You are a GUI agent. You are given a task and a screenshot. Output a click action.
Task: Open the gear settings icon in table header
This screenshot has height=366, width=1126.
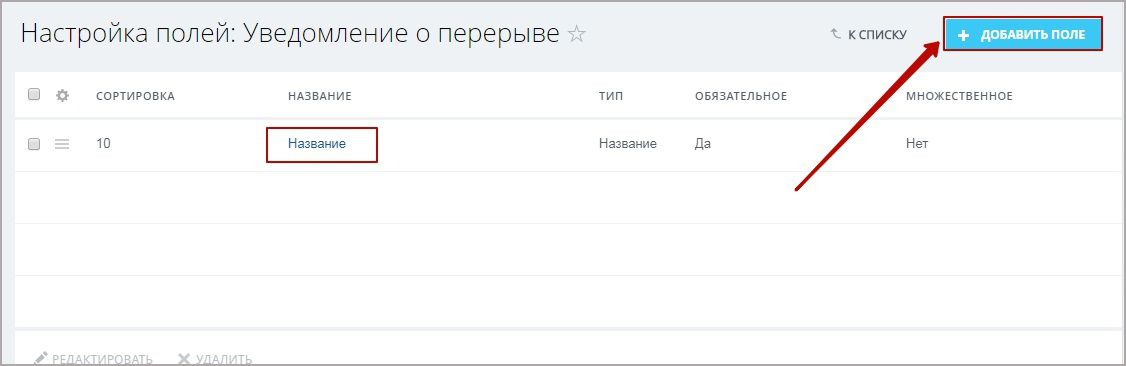[62, 95]
